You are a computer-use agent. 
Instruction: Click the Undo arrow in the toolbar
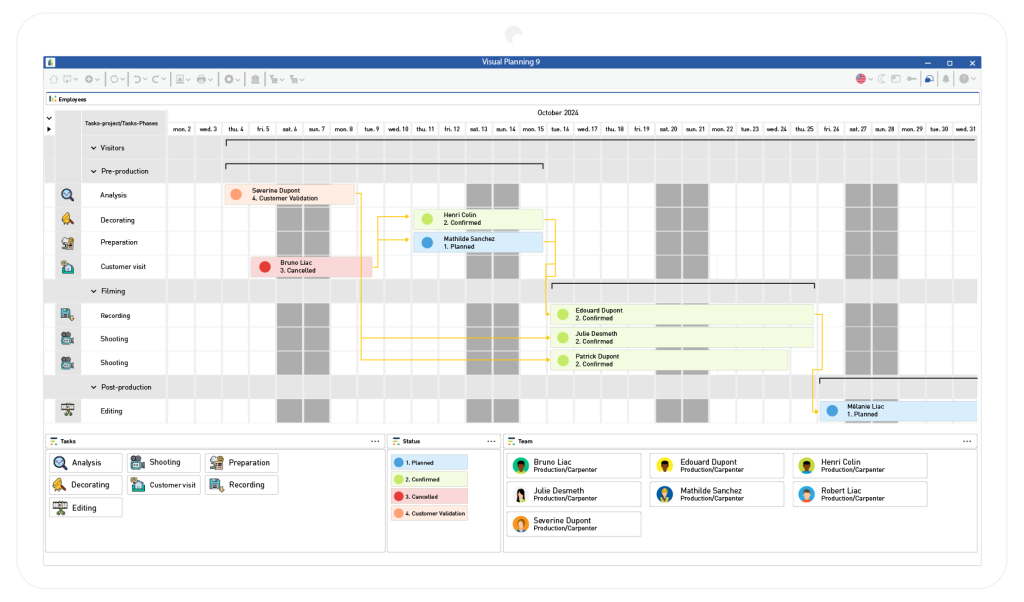pos(137,79)
